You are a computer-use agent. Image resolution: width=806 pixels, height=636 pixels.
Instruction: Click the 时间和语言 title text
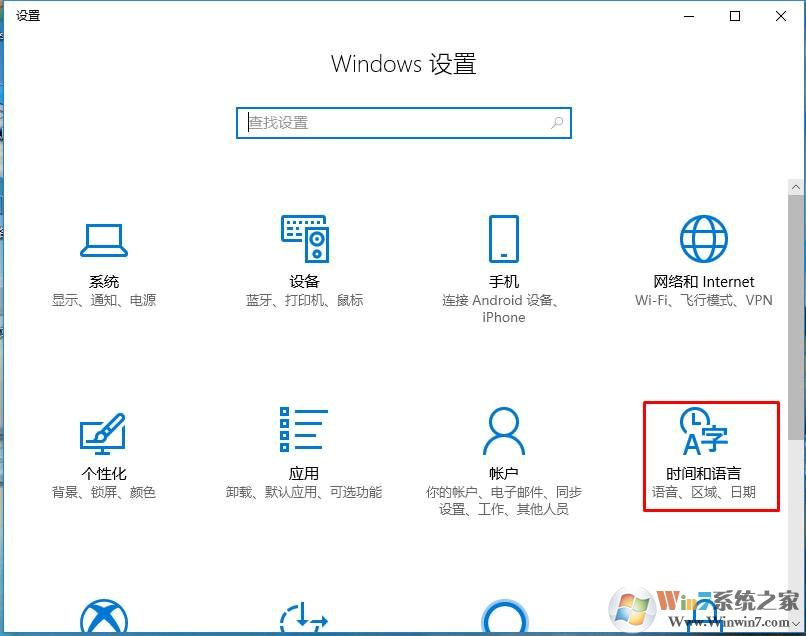point(704,474)
